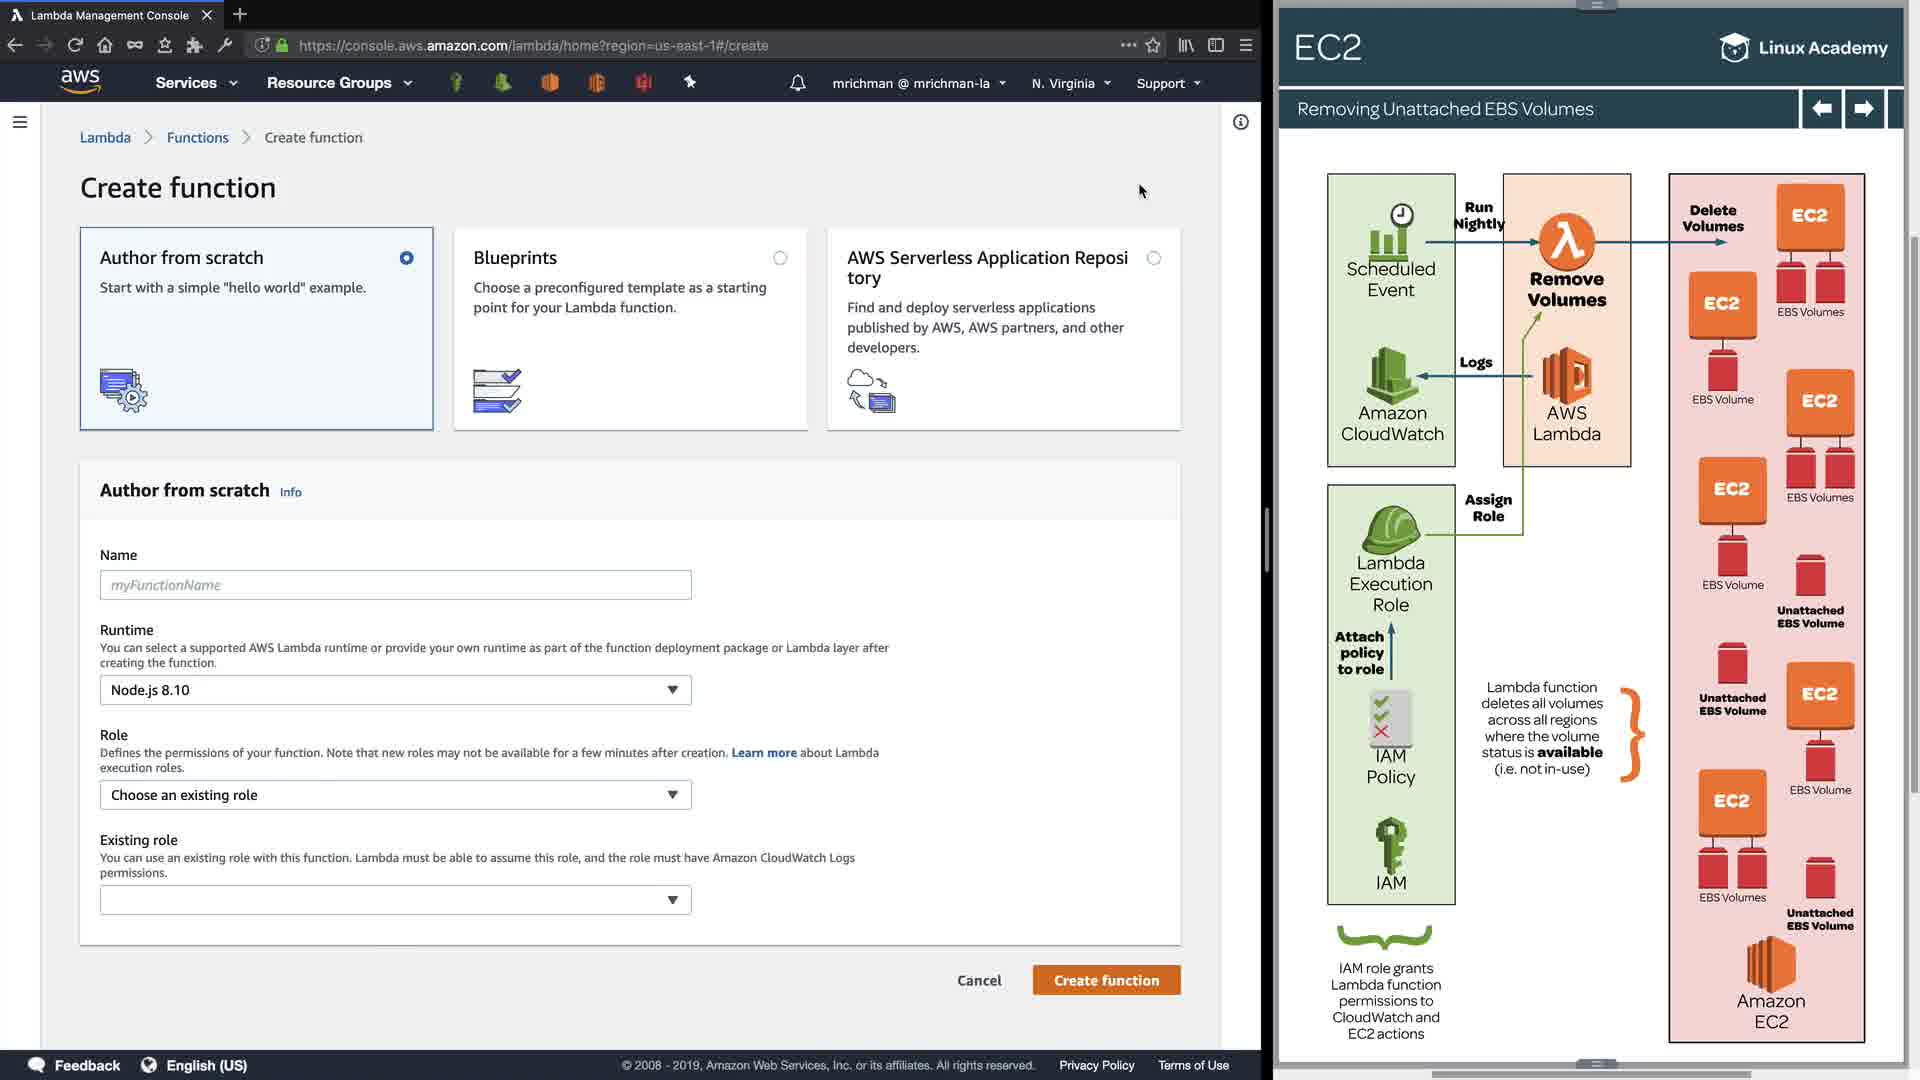Open the Runtime Node.js 8.10 dropdown

tap(395, 690)
